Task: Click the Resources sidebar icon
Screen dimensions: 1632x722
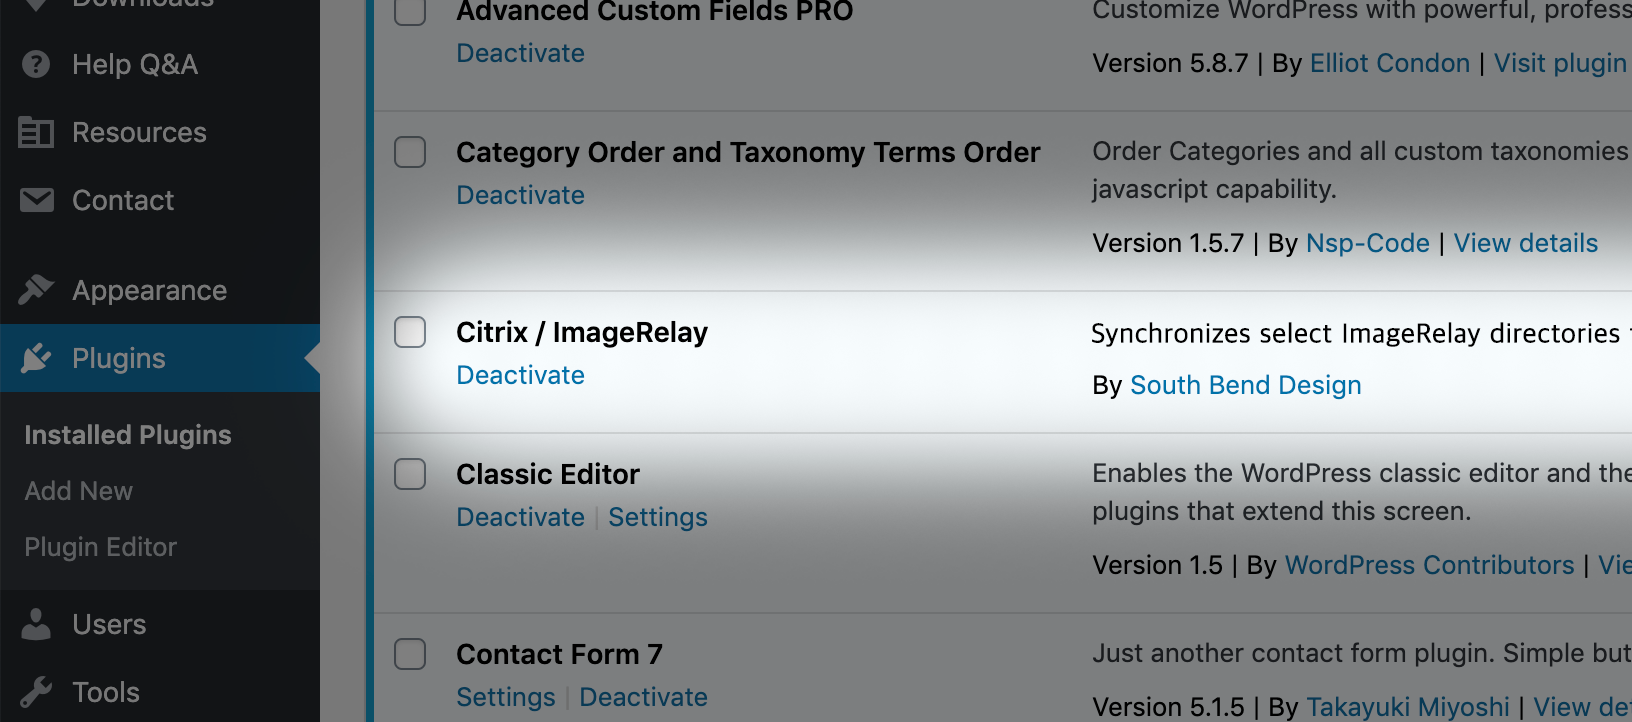Action: click(36, 132)
